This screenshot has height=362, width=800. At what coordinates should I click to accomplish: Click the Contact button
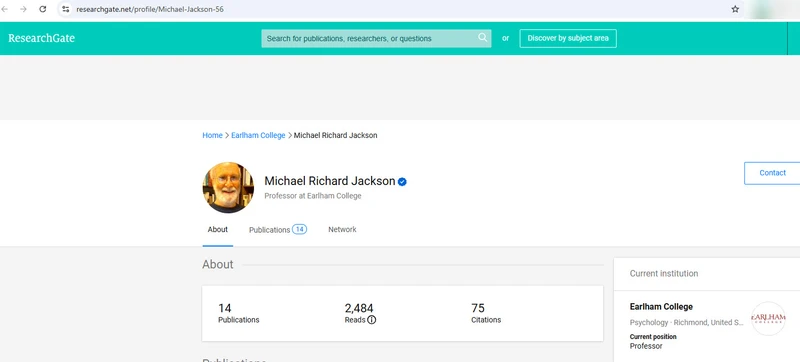point(772,173)
